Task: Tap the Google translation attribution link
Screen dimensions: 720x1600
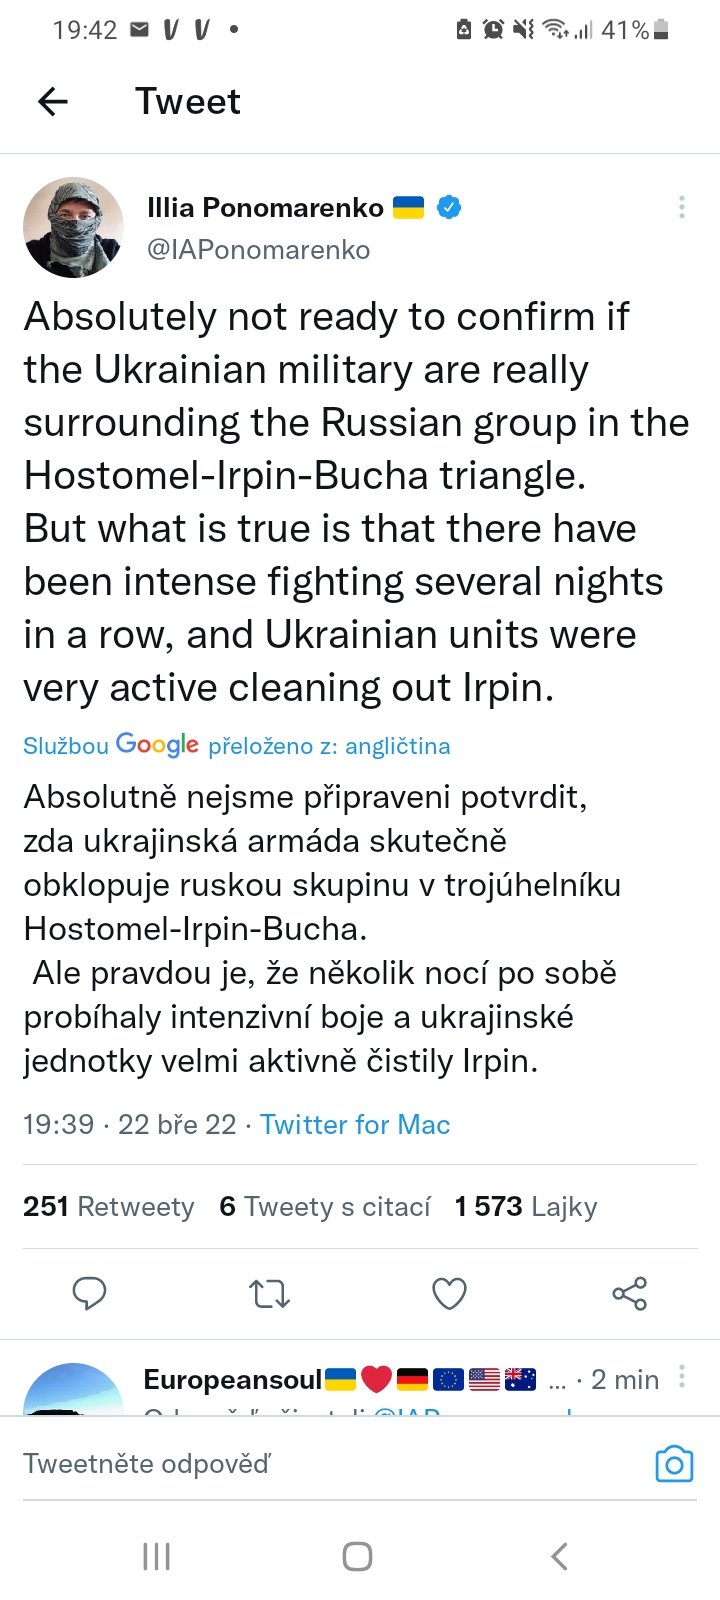Action: tap(236, 745)
